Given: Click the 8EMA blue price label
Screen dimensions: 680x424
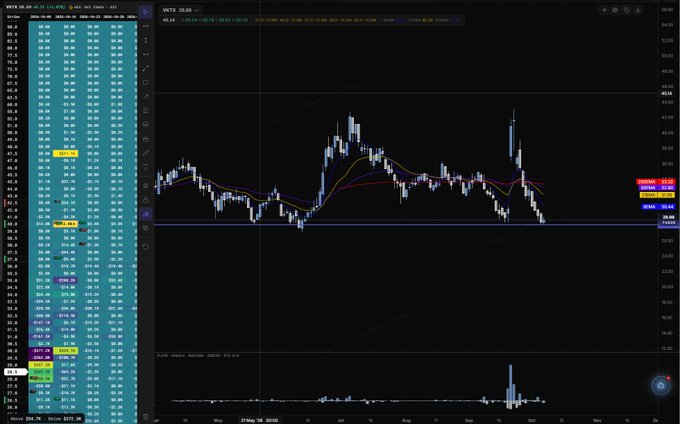Looking at the screenshot, I should (x=658, y=207).
